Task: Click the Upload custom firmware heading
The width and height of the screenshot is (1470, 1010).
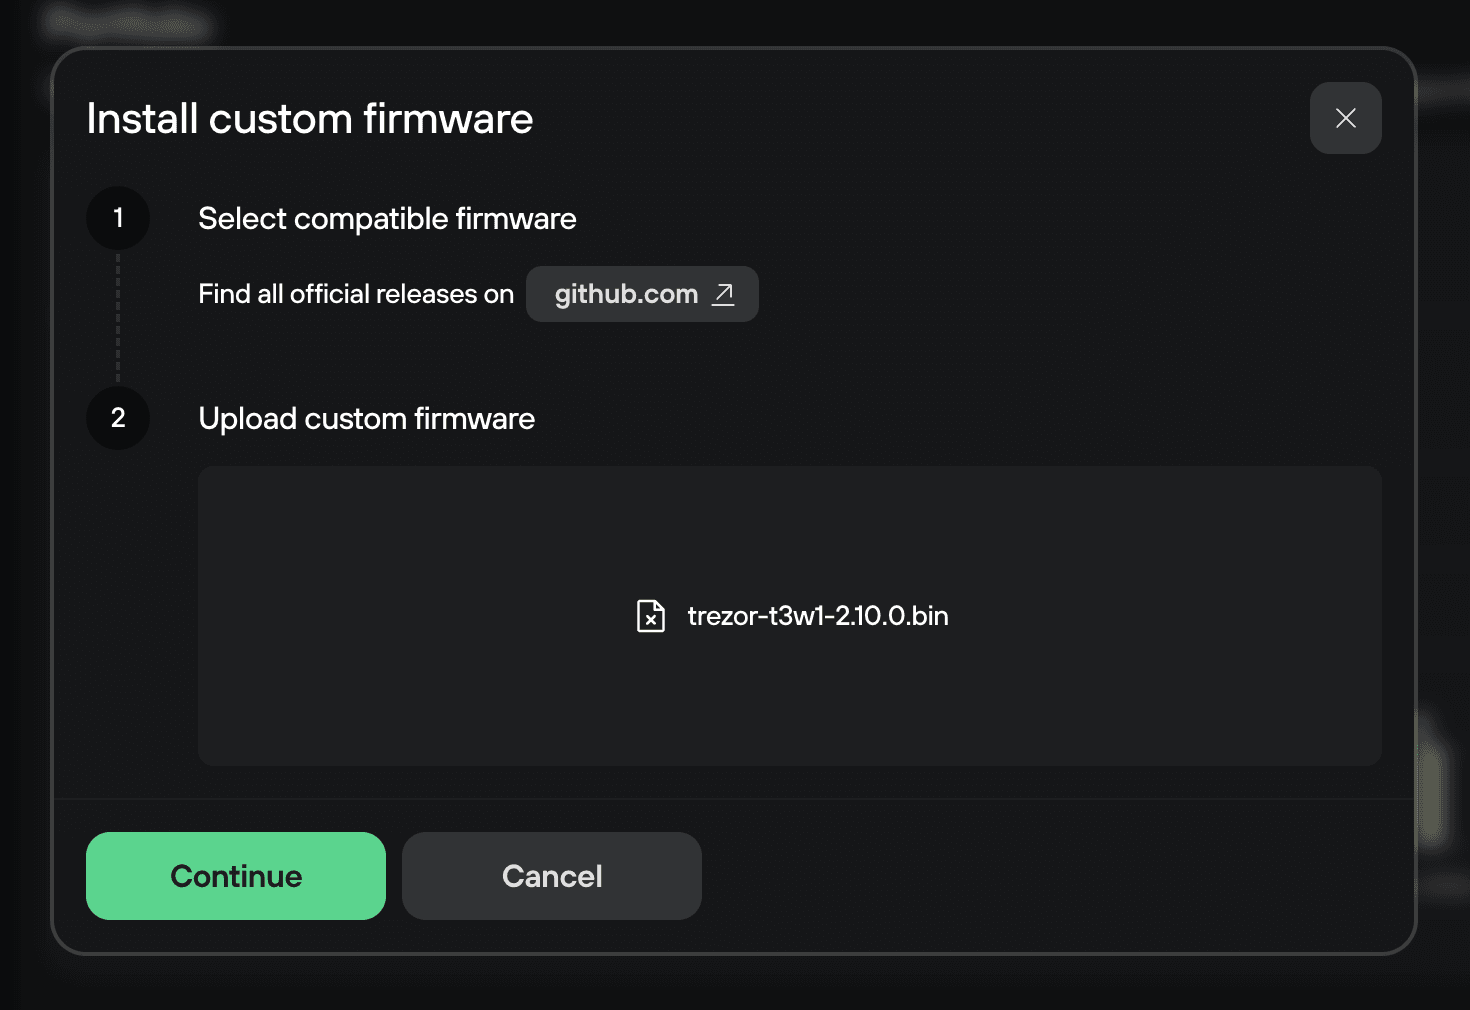Action: click(366, 418)
